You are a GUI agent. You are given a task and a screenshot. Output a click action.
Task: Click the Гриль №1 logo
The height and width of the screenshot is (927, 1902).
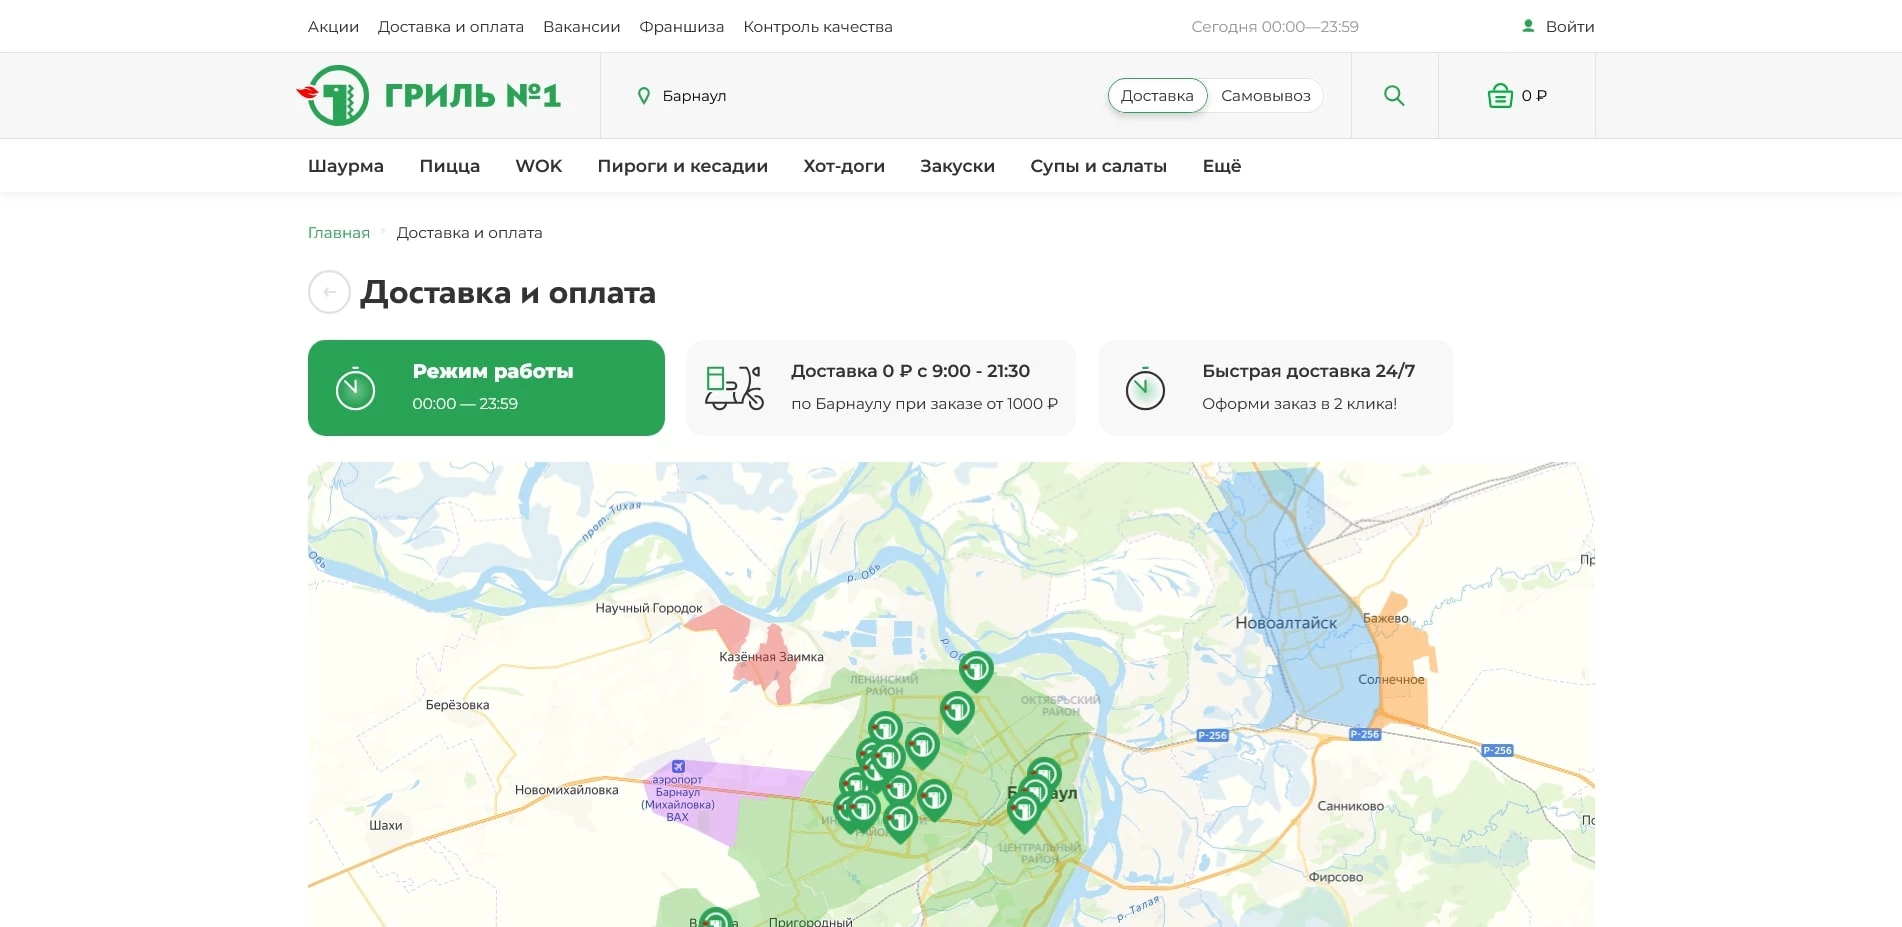pyautogui.click(x=430, y=95)
